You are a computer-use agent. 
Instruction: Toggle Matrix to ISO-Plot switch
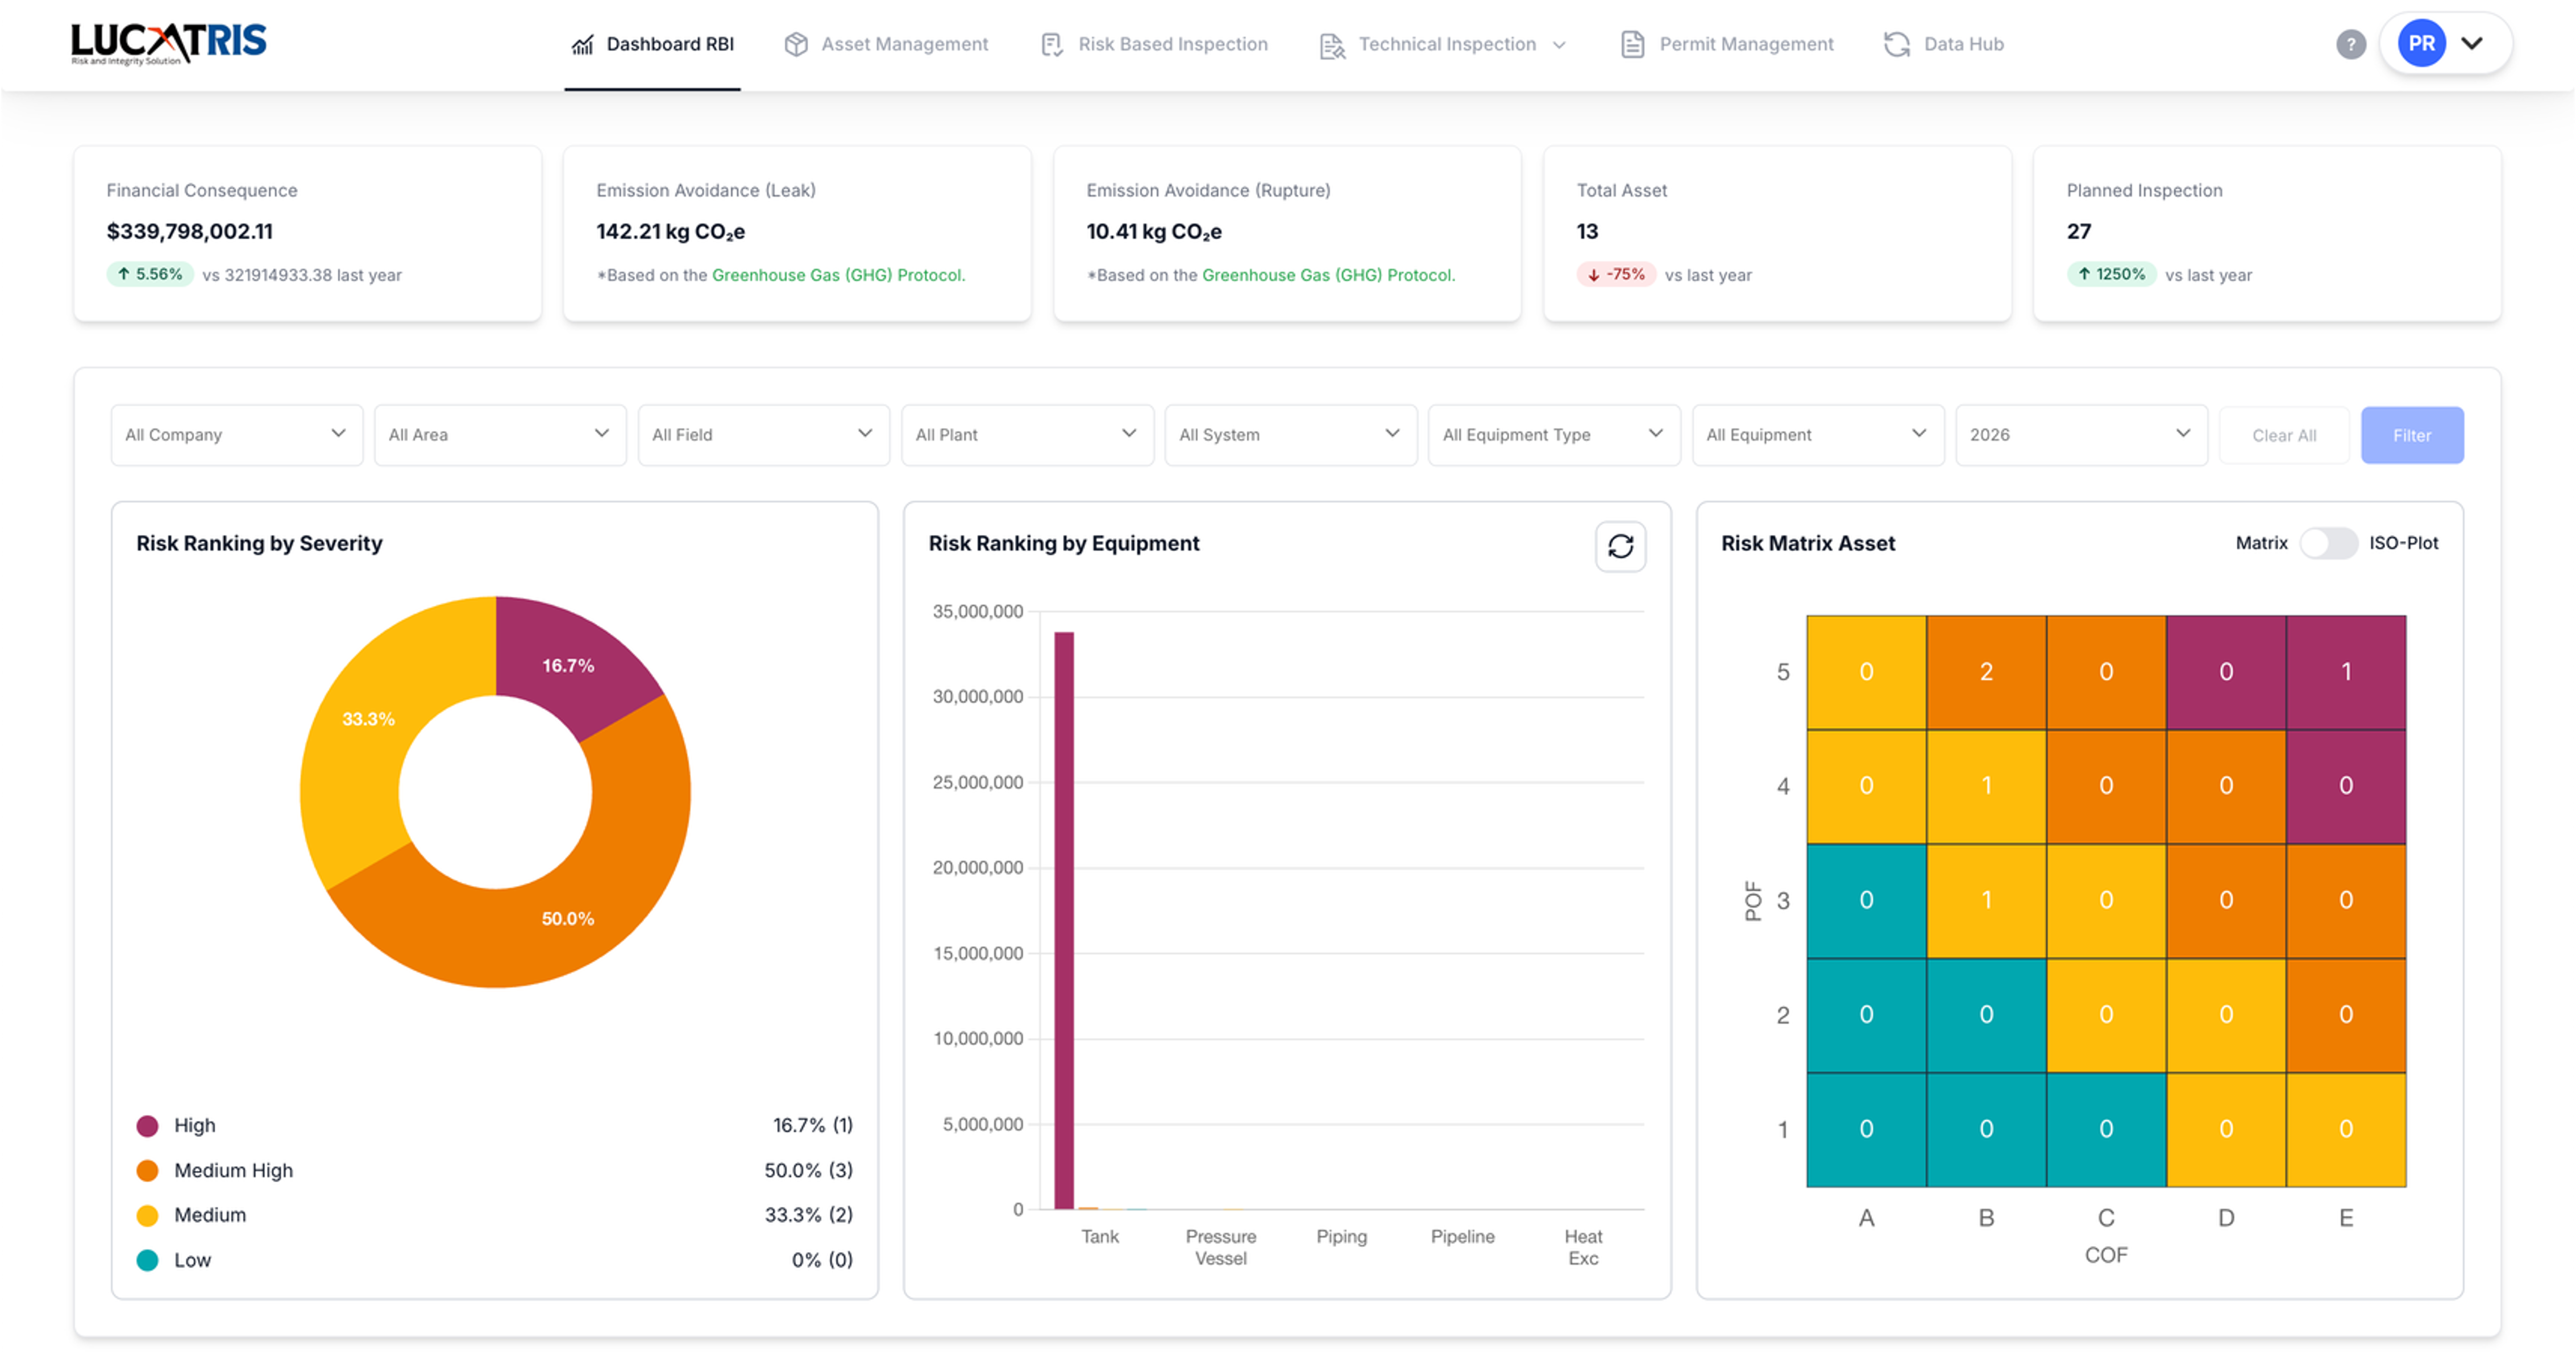2328,543
